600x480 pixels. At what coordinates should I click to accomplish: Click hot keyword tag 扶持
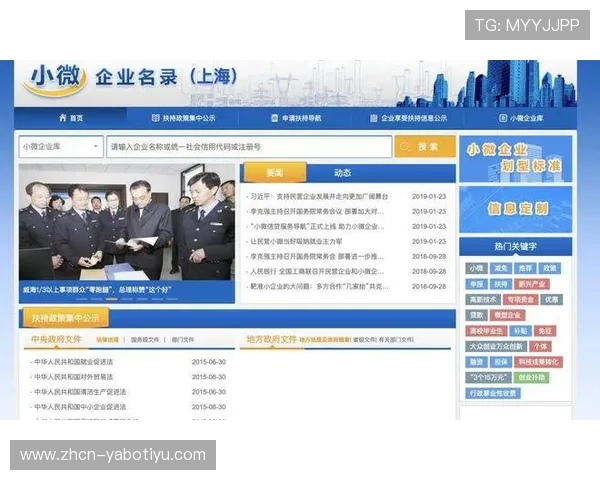pyautogui.click(x=501, y=284)
